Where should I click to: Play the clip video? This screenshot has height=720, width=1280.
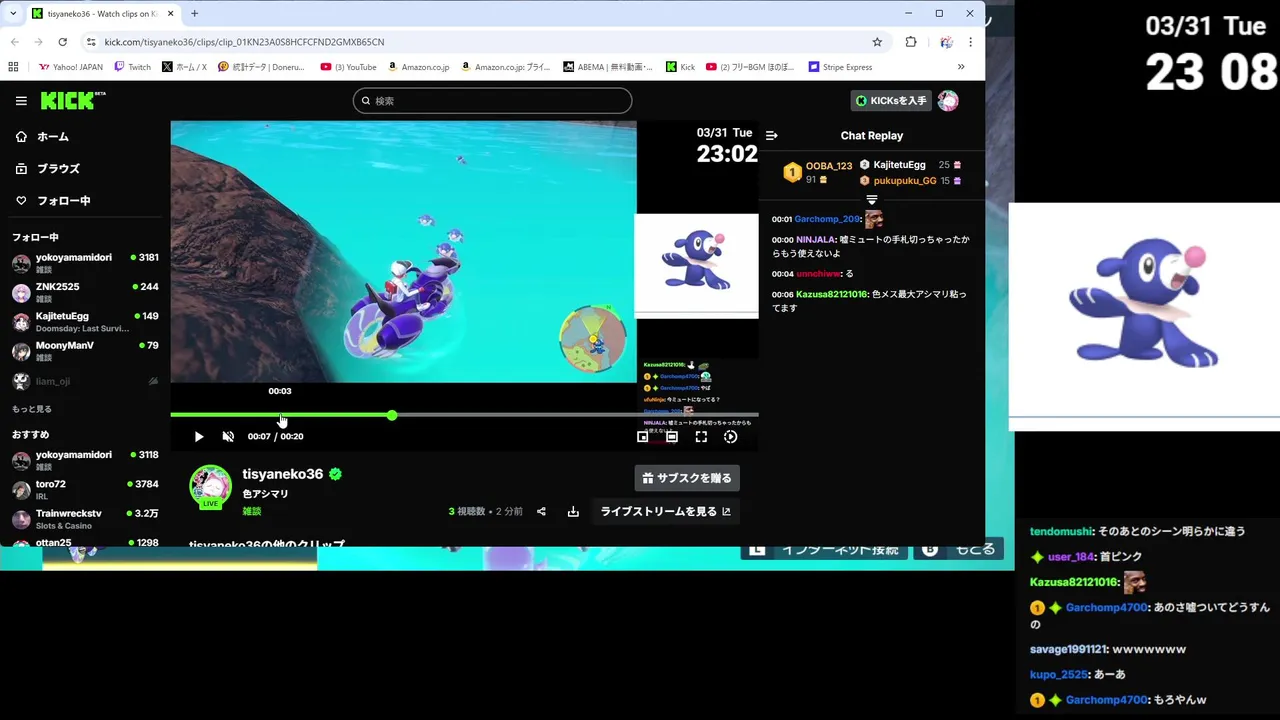(x=198, y=437)
